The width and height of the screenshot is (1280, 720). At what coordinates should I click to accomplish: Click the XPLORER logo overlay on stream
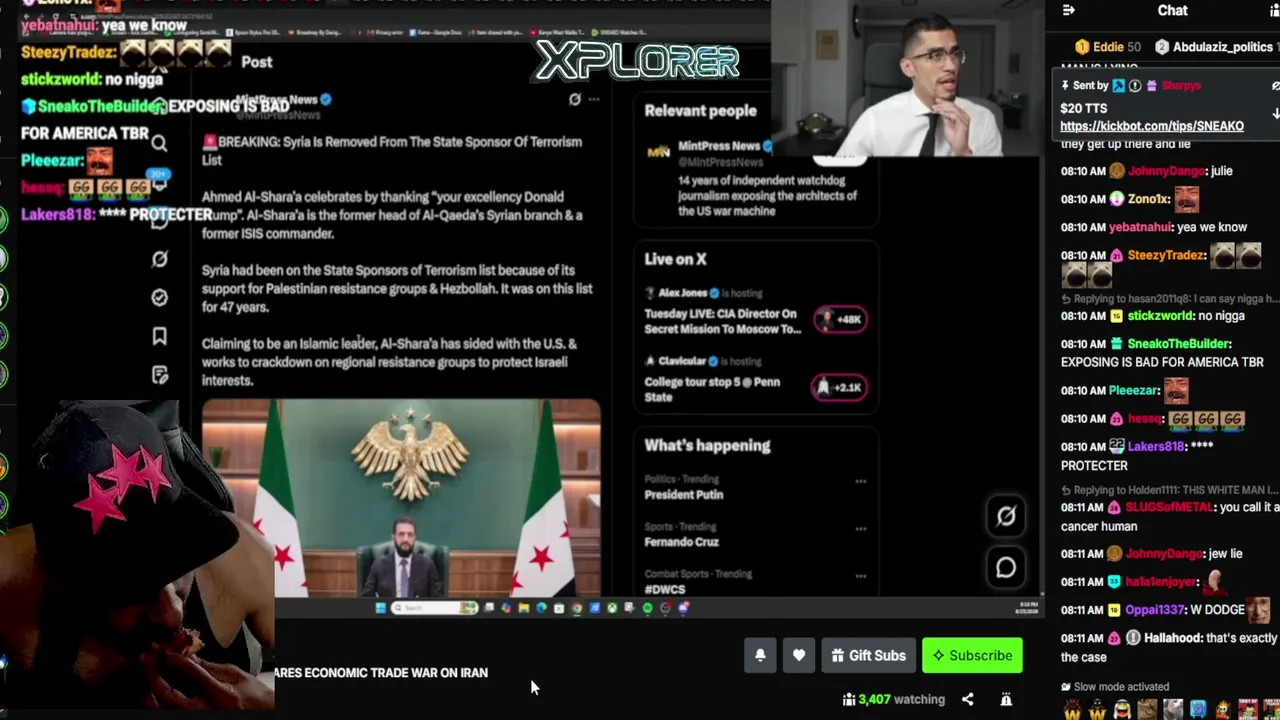pos(638,61)
